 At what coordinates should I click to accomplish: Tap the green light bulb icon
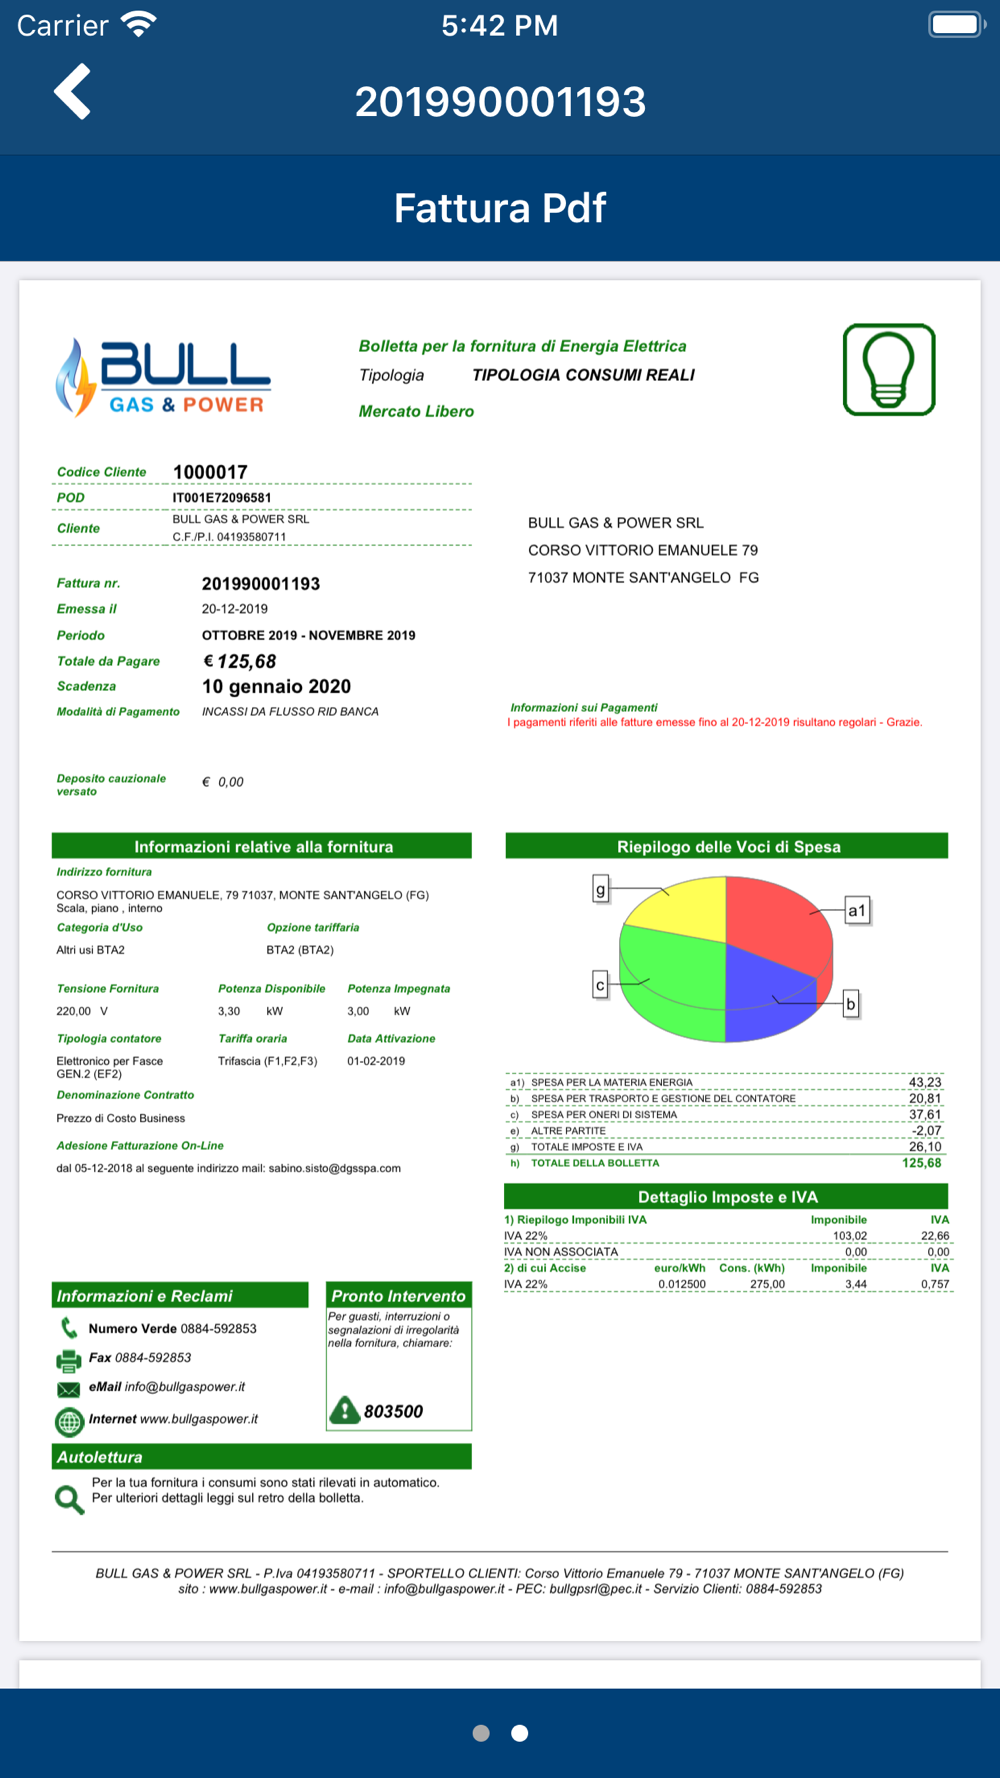[889, 369]
